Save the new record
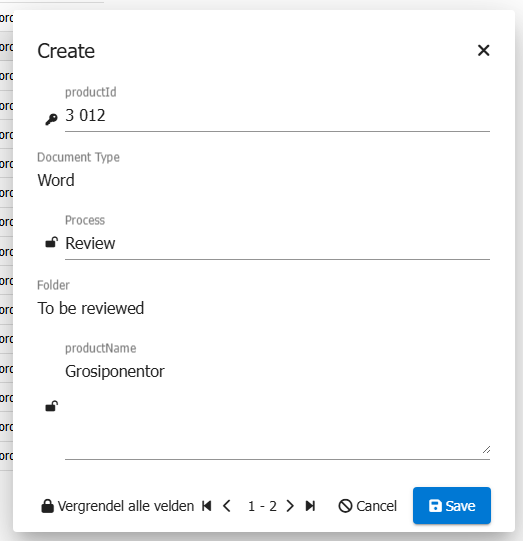The image size is (523, 541). (x=452, y=505)
